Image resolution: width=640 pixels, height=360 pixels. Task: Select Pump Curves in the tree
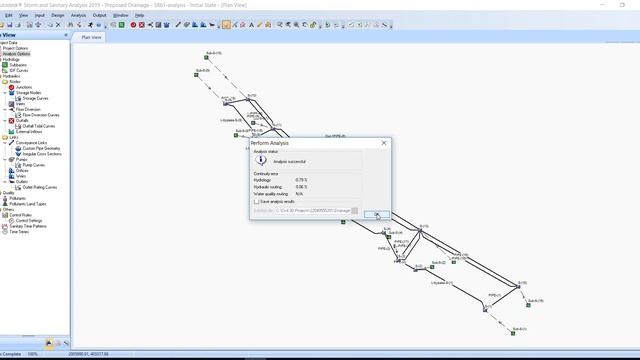click(x=33, y=165)
